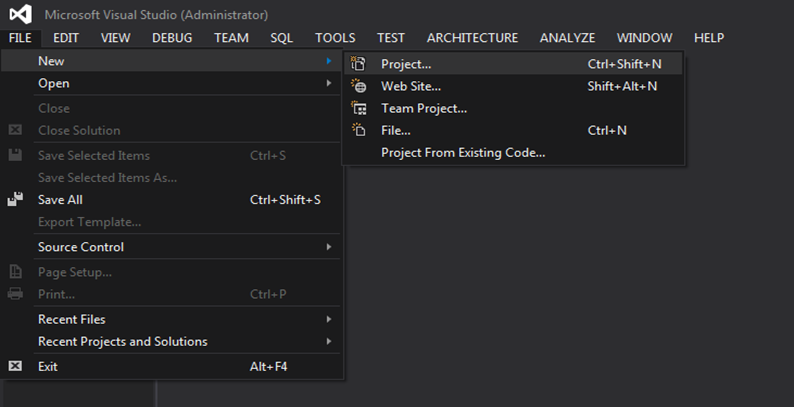Open the SQL menu
This screenshot has height=407, width=794.
point(282,38)
